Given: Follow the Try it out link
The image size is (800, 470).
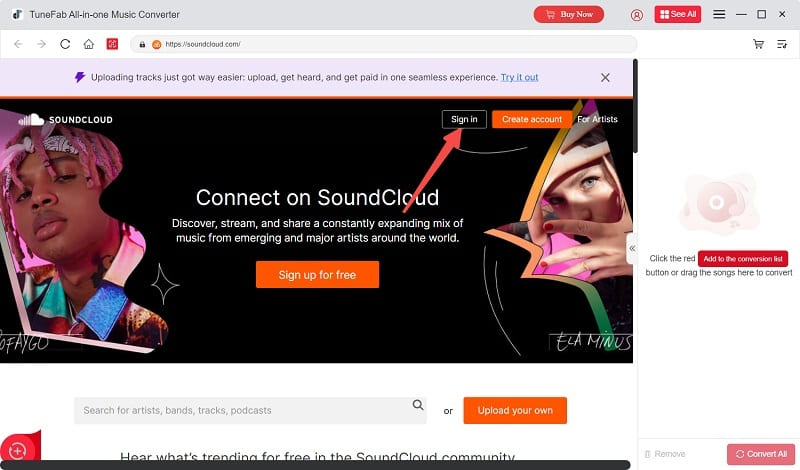Looking at the screenshot, I should tap(519, 77).
